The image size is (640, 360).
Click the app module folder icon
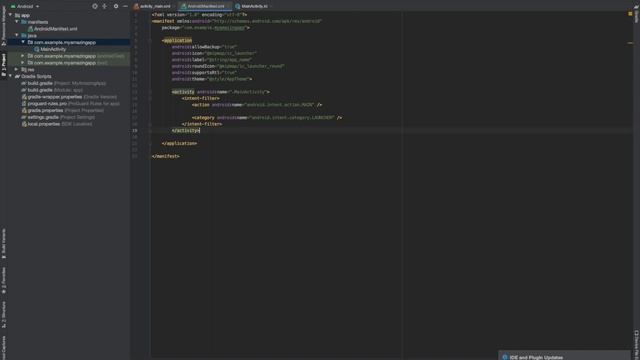(18, 15)
